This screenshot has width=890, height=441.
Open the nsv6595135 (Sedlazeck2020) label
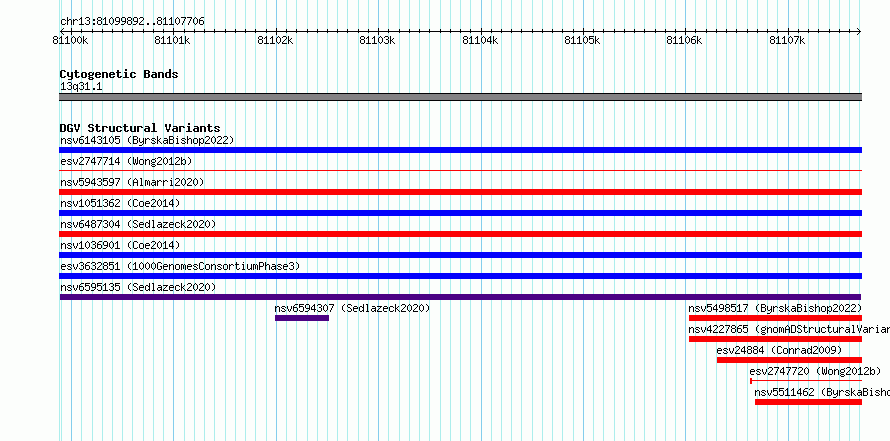click(138, 287)
